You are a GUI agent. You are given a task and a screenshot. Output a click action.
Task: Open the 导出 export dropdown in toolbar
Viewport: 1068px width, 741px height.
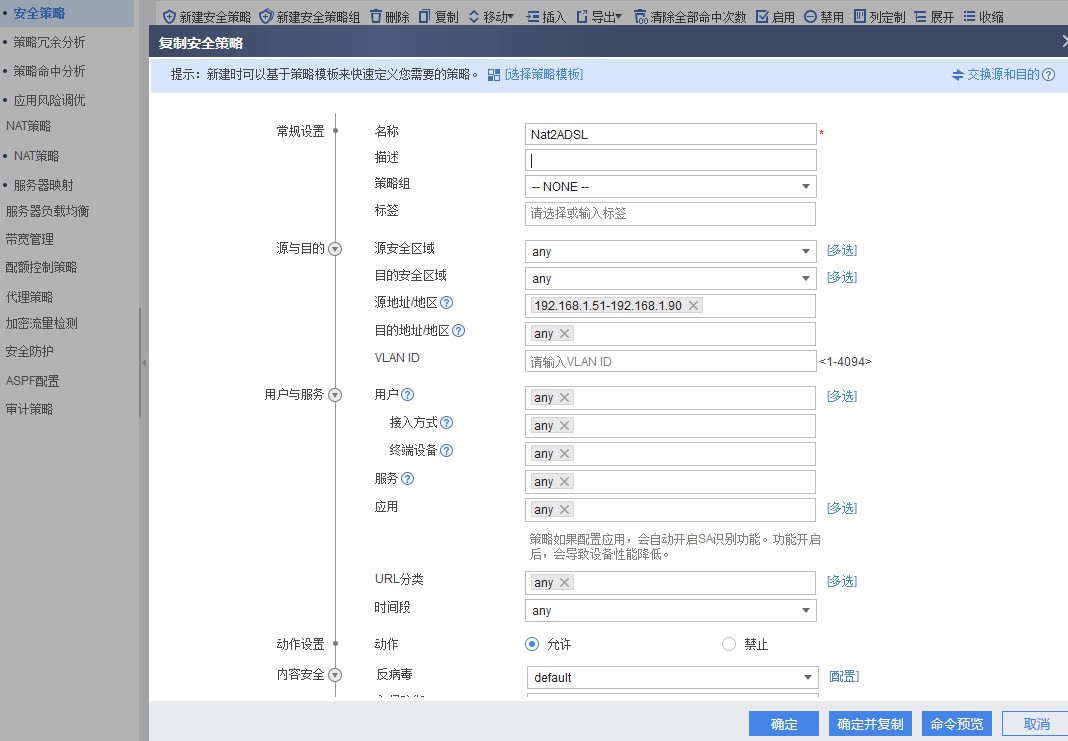coord(599,16)
